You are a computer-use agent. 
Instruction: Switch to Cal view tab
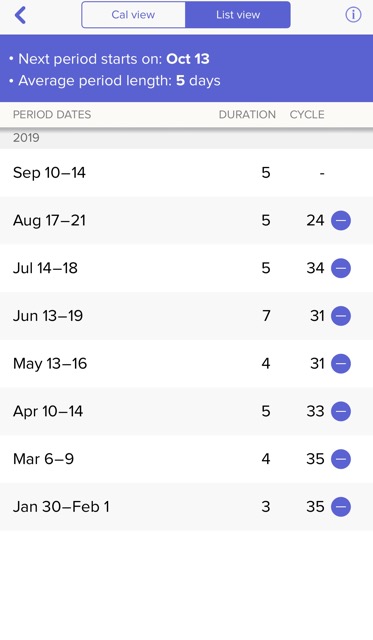coord(133,15)
